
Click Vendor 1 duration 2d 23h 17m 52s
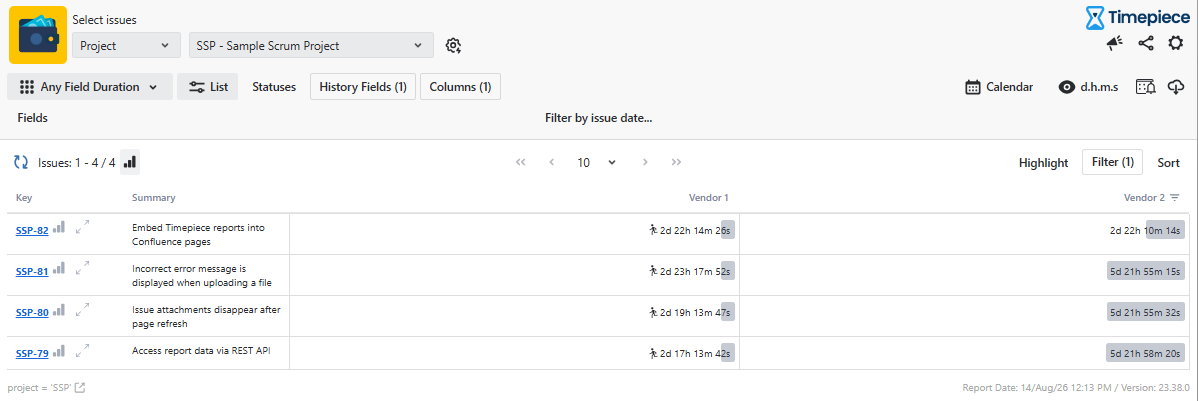(696, 271)
